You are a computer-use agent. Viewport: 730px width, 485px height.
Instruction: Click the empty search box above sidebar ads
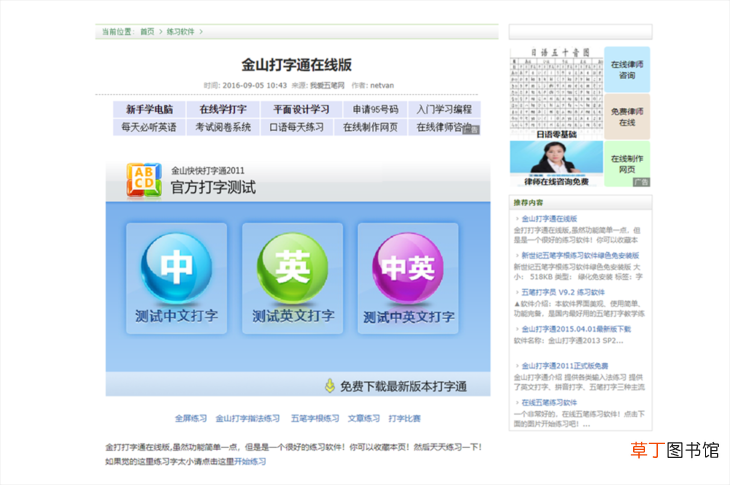click(580, 32)
